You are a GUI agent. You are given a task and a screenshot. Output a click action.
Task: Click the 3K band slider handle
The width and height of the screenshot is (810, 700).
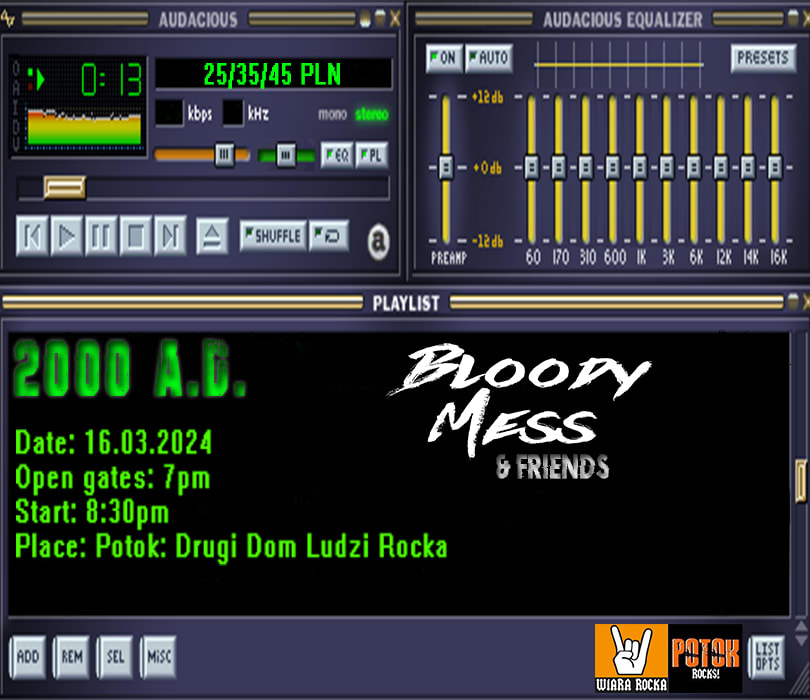667,167
